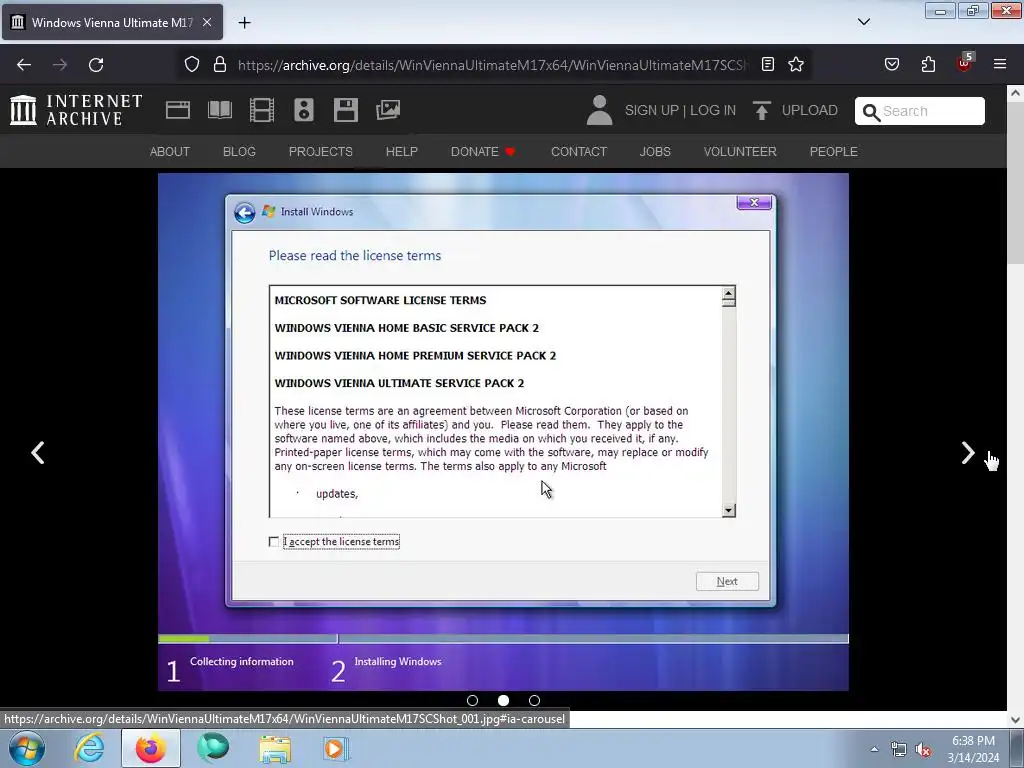The width and height of the screenshot is (1024, 768).
Task: Open the uBlock Origin extension icon
Action: pyautogui.click(x=965, y=63)
